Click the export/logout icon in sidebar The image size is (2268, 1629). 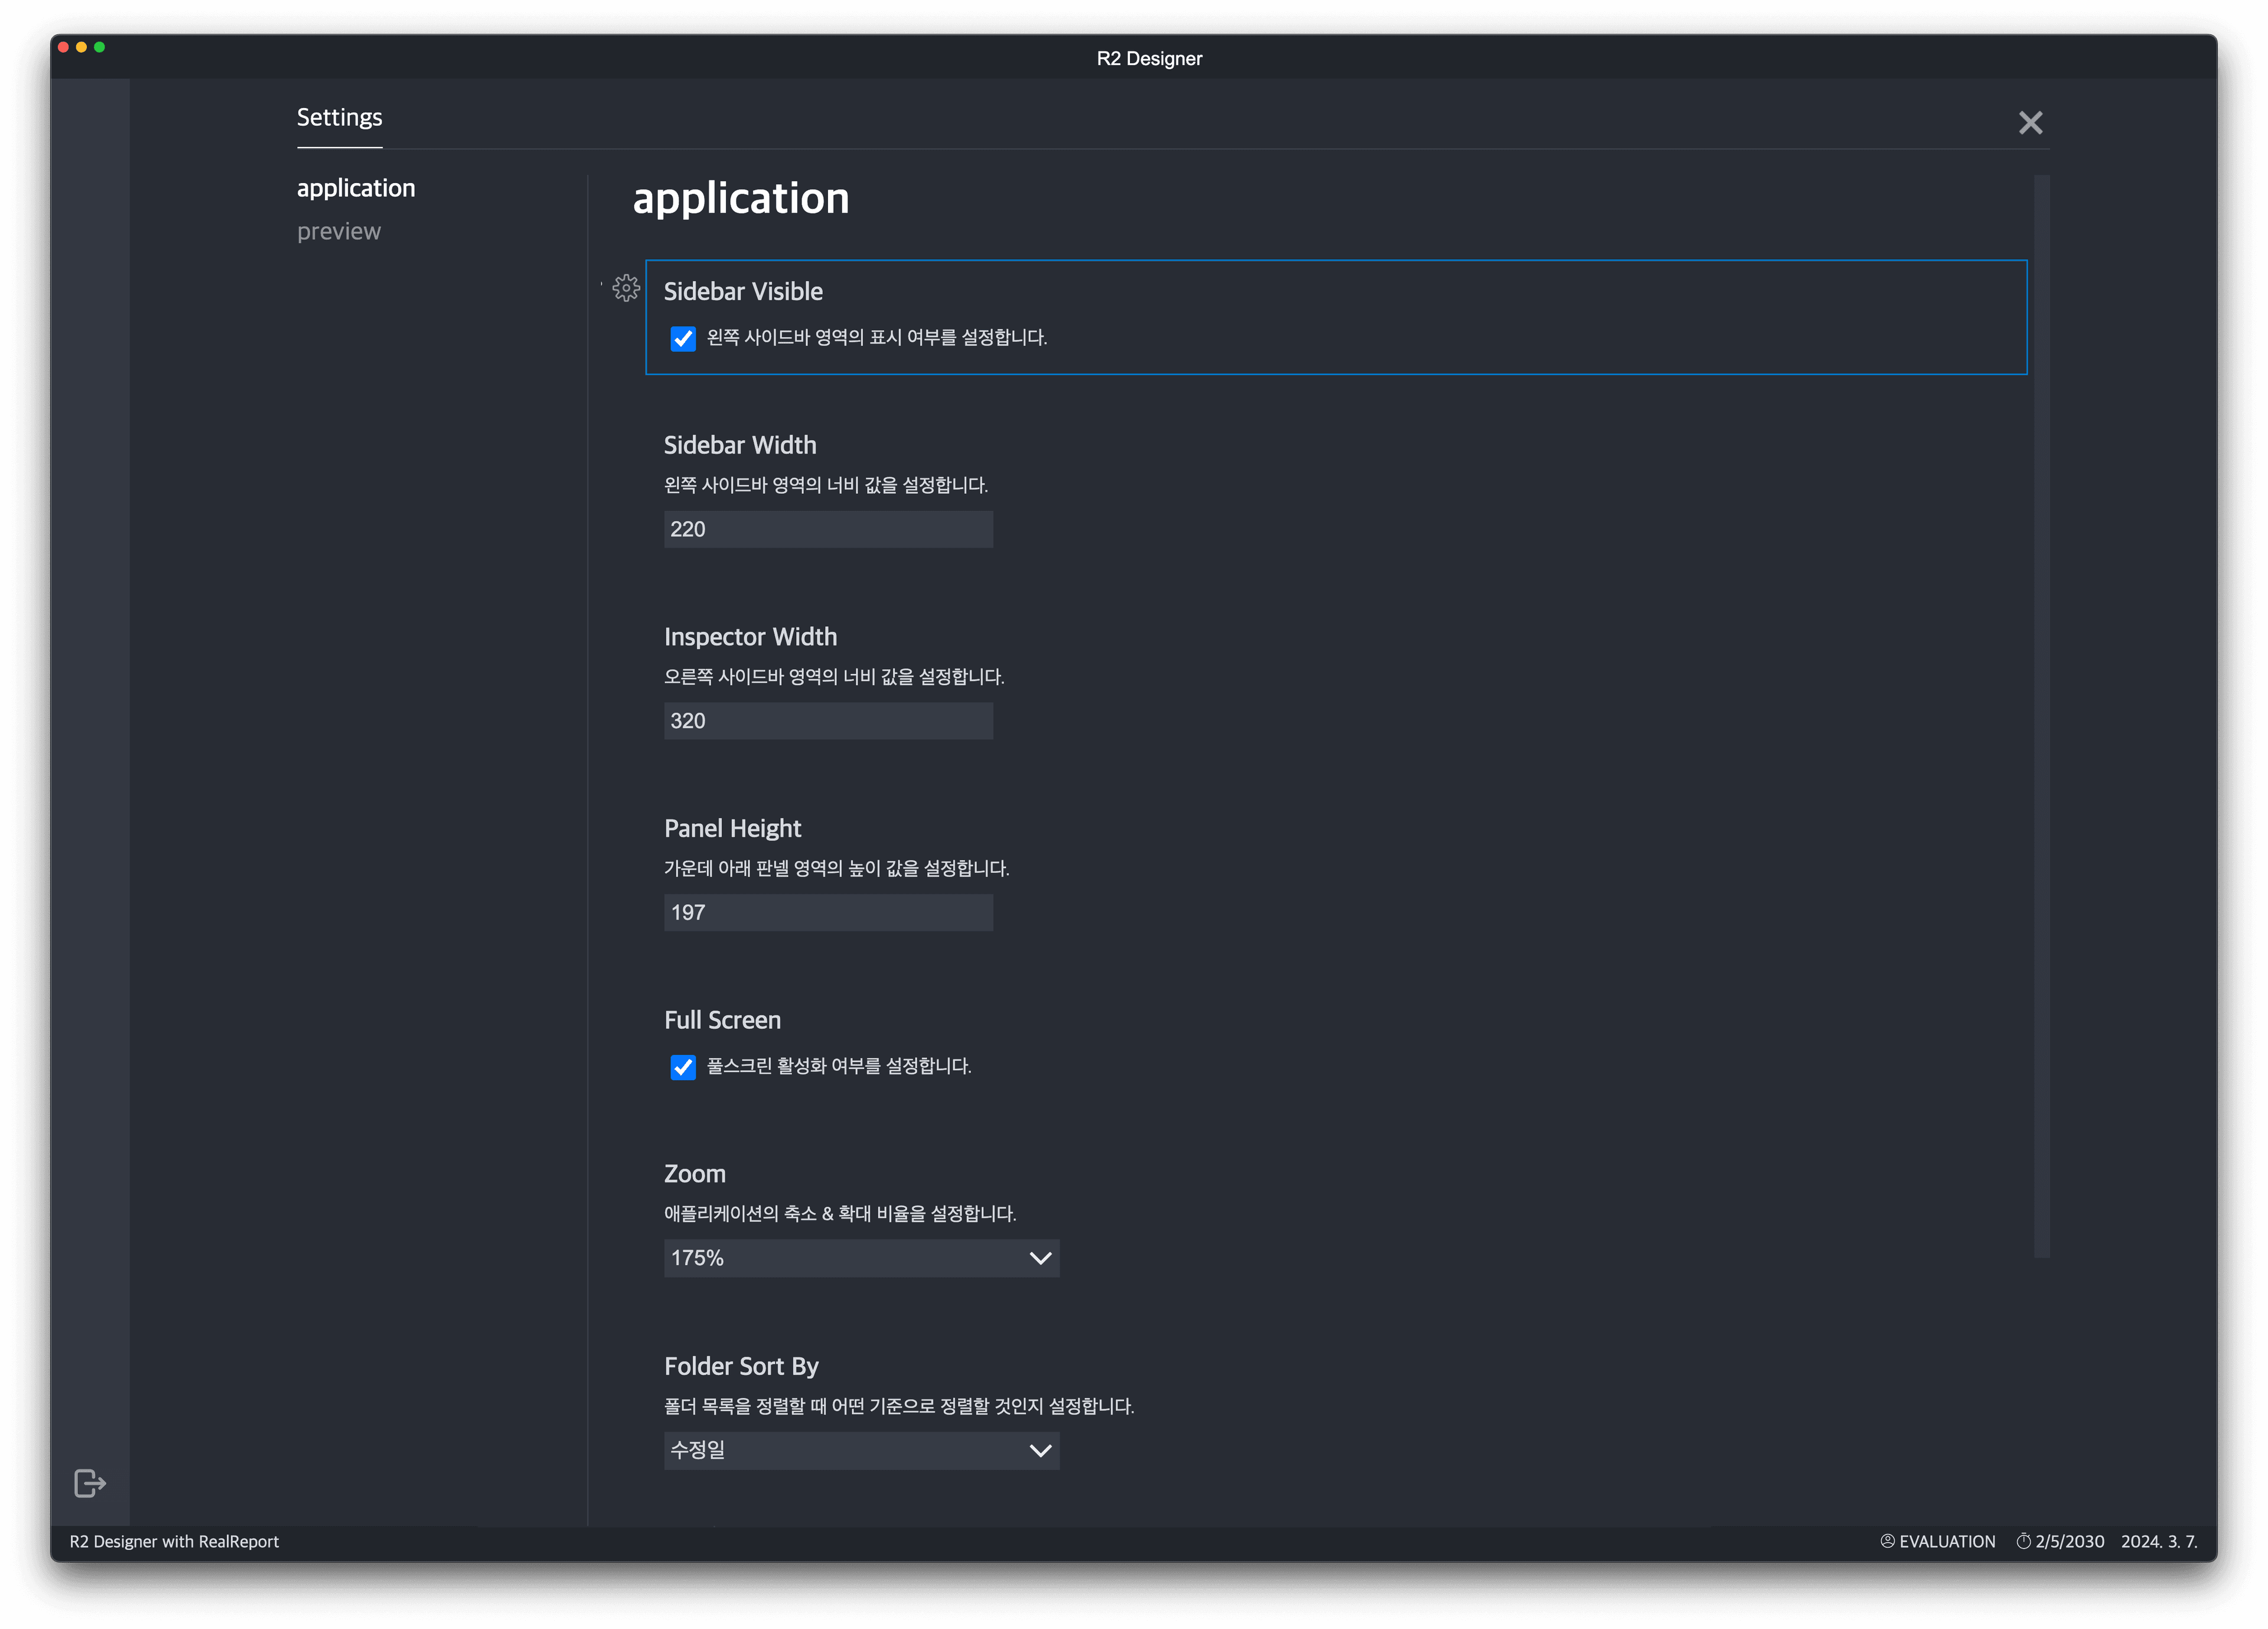click(x=90, y=1481)
